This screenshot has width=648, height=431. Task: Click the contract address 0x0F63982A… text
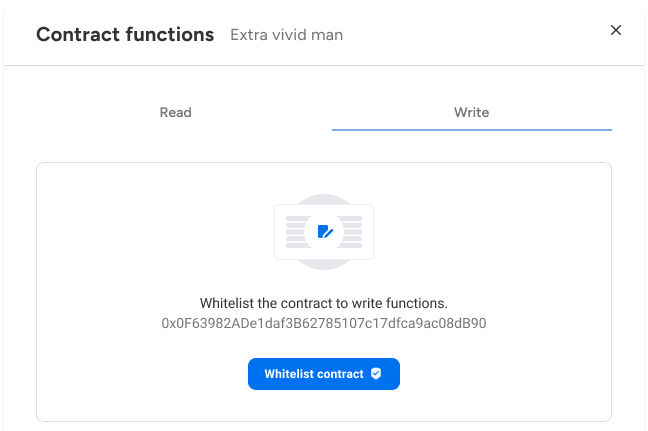click(x=324, y=323)
